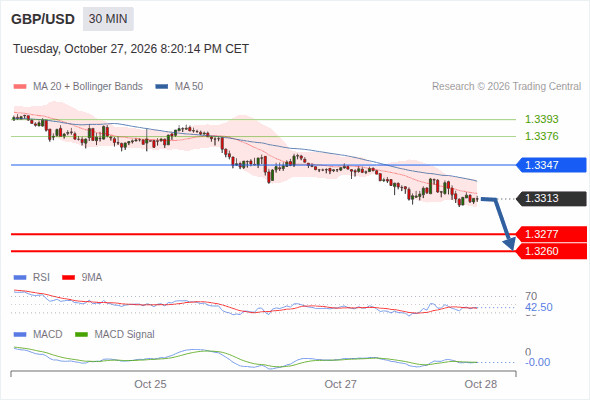The height and width of the screenshot is (400, 590).
Task: Click the MA 50 legend label
Action: tap(189, 87)
